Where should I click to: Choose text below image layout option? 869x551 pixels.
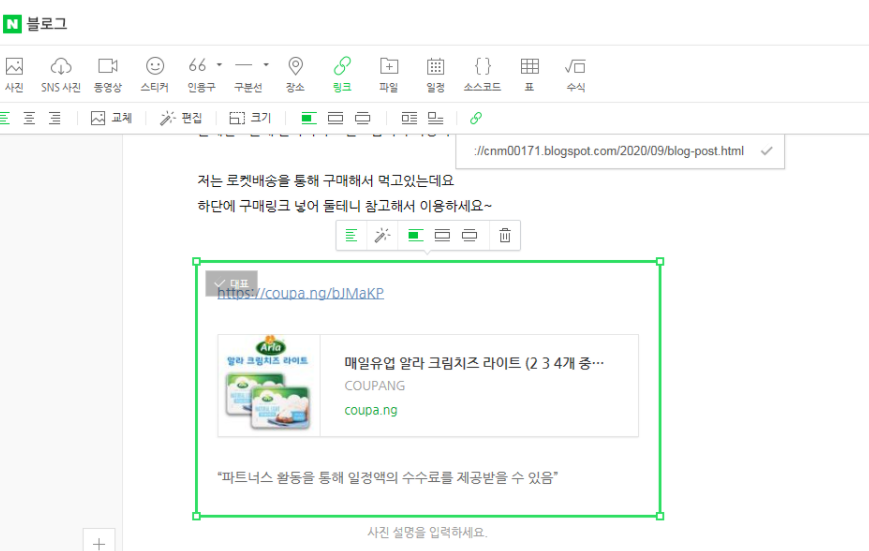(436, 118)
